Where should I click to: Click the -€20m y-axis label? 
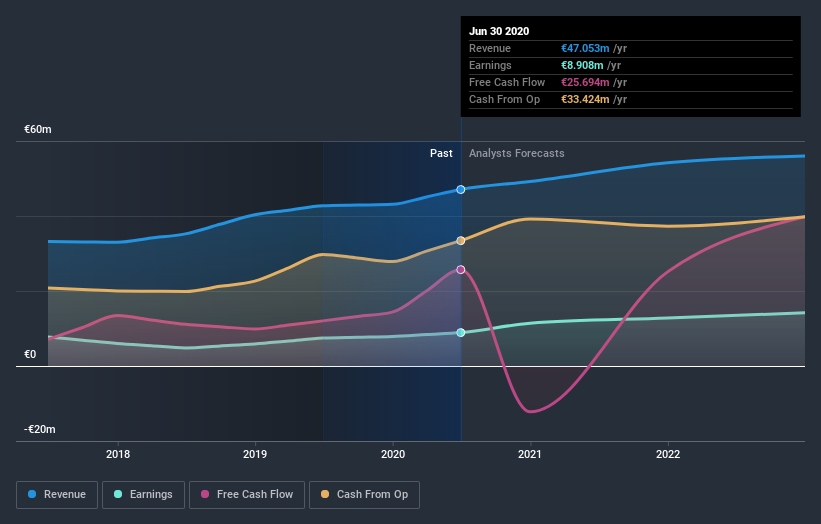pyautogui.click(x=39, y=429)
